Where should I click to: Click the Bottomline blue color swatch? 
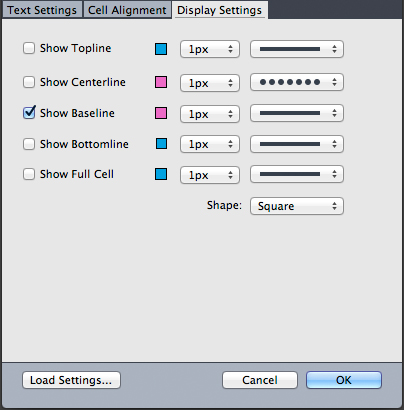click(162, 144)
